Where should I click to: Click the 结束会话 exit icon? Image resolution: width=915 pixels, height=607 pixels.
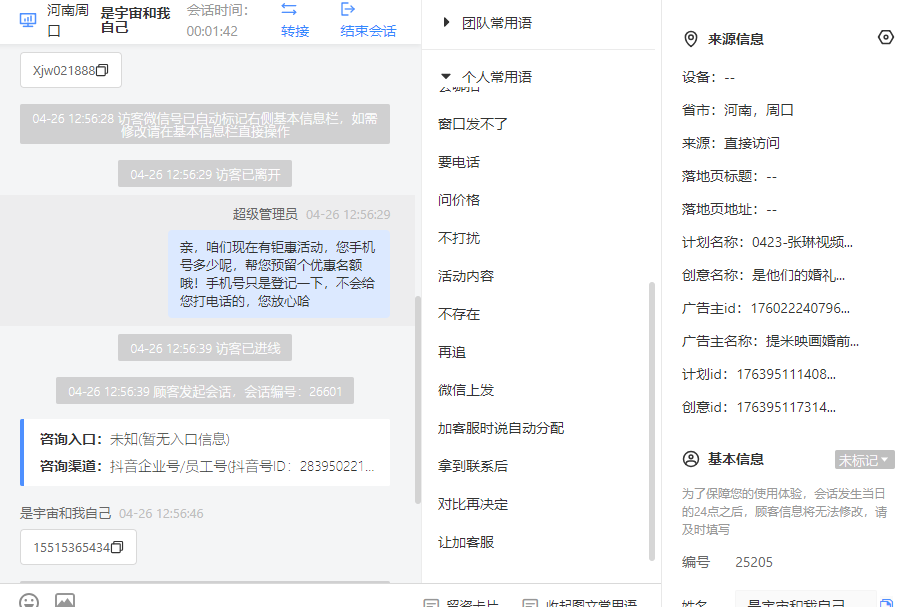point(348,9)
